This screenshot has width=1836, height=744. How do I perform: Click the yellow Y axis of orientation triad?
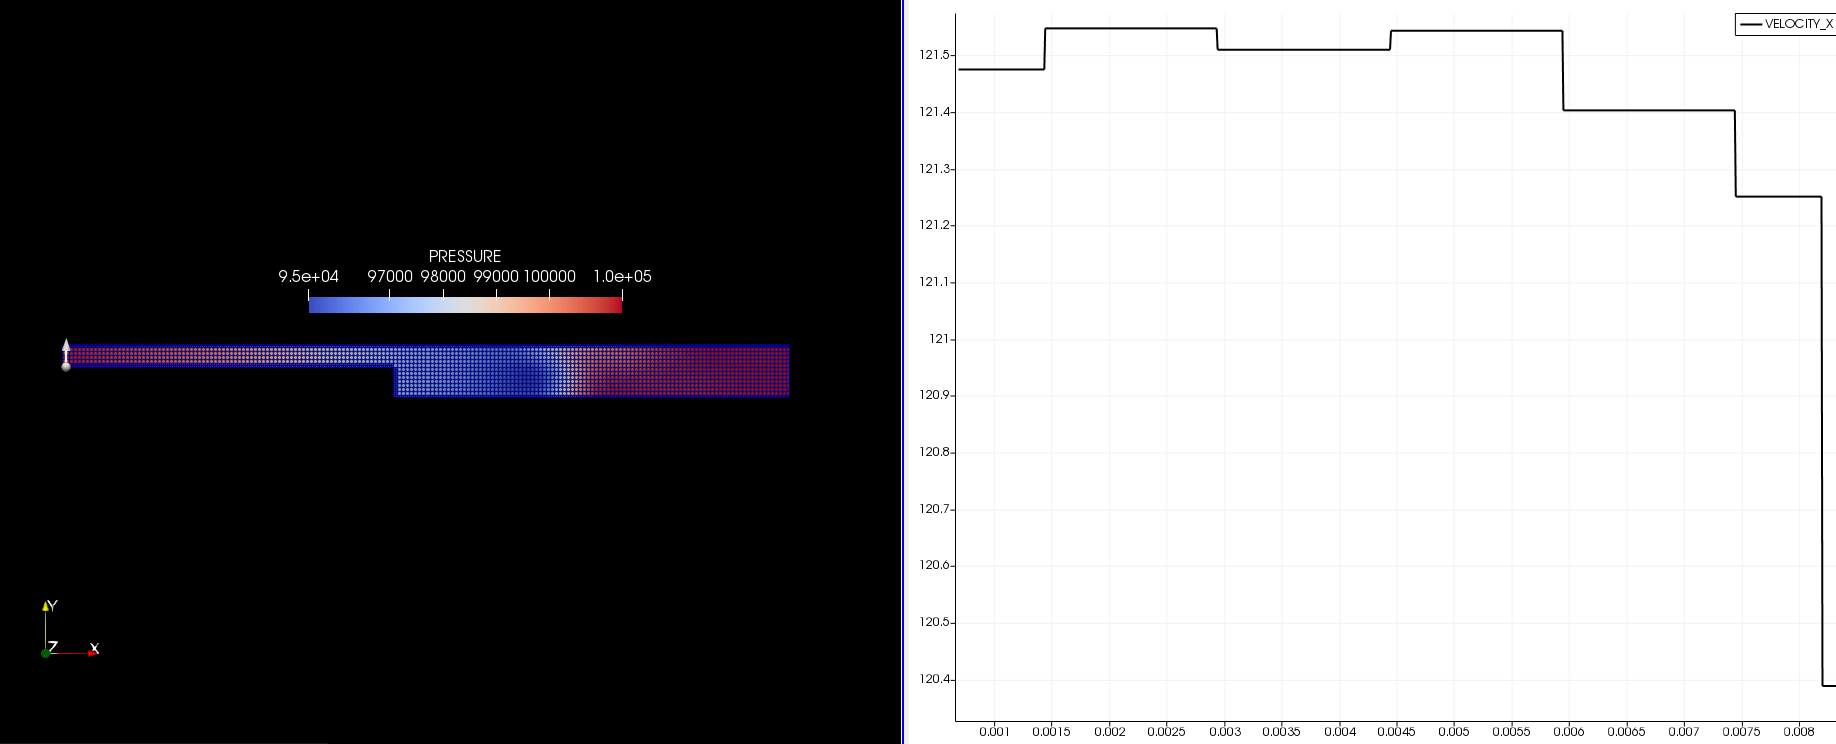coord(46,606)
